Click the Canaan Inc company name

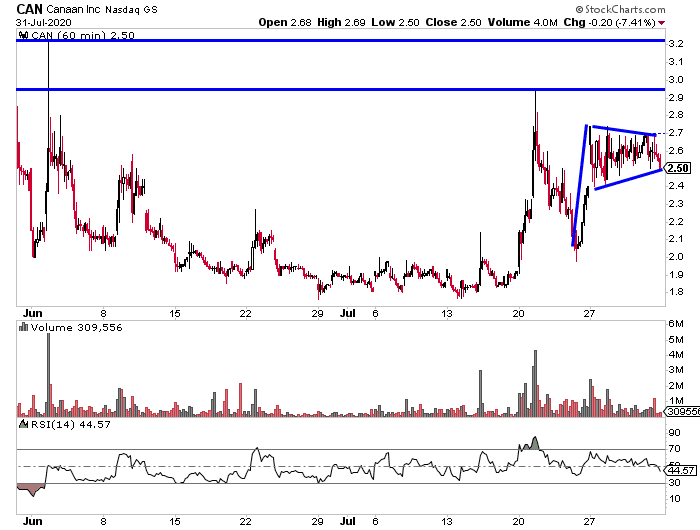[x=74, y=9]
